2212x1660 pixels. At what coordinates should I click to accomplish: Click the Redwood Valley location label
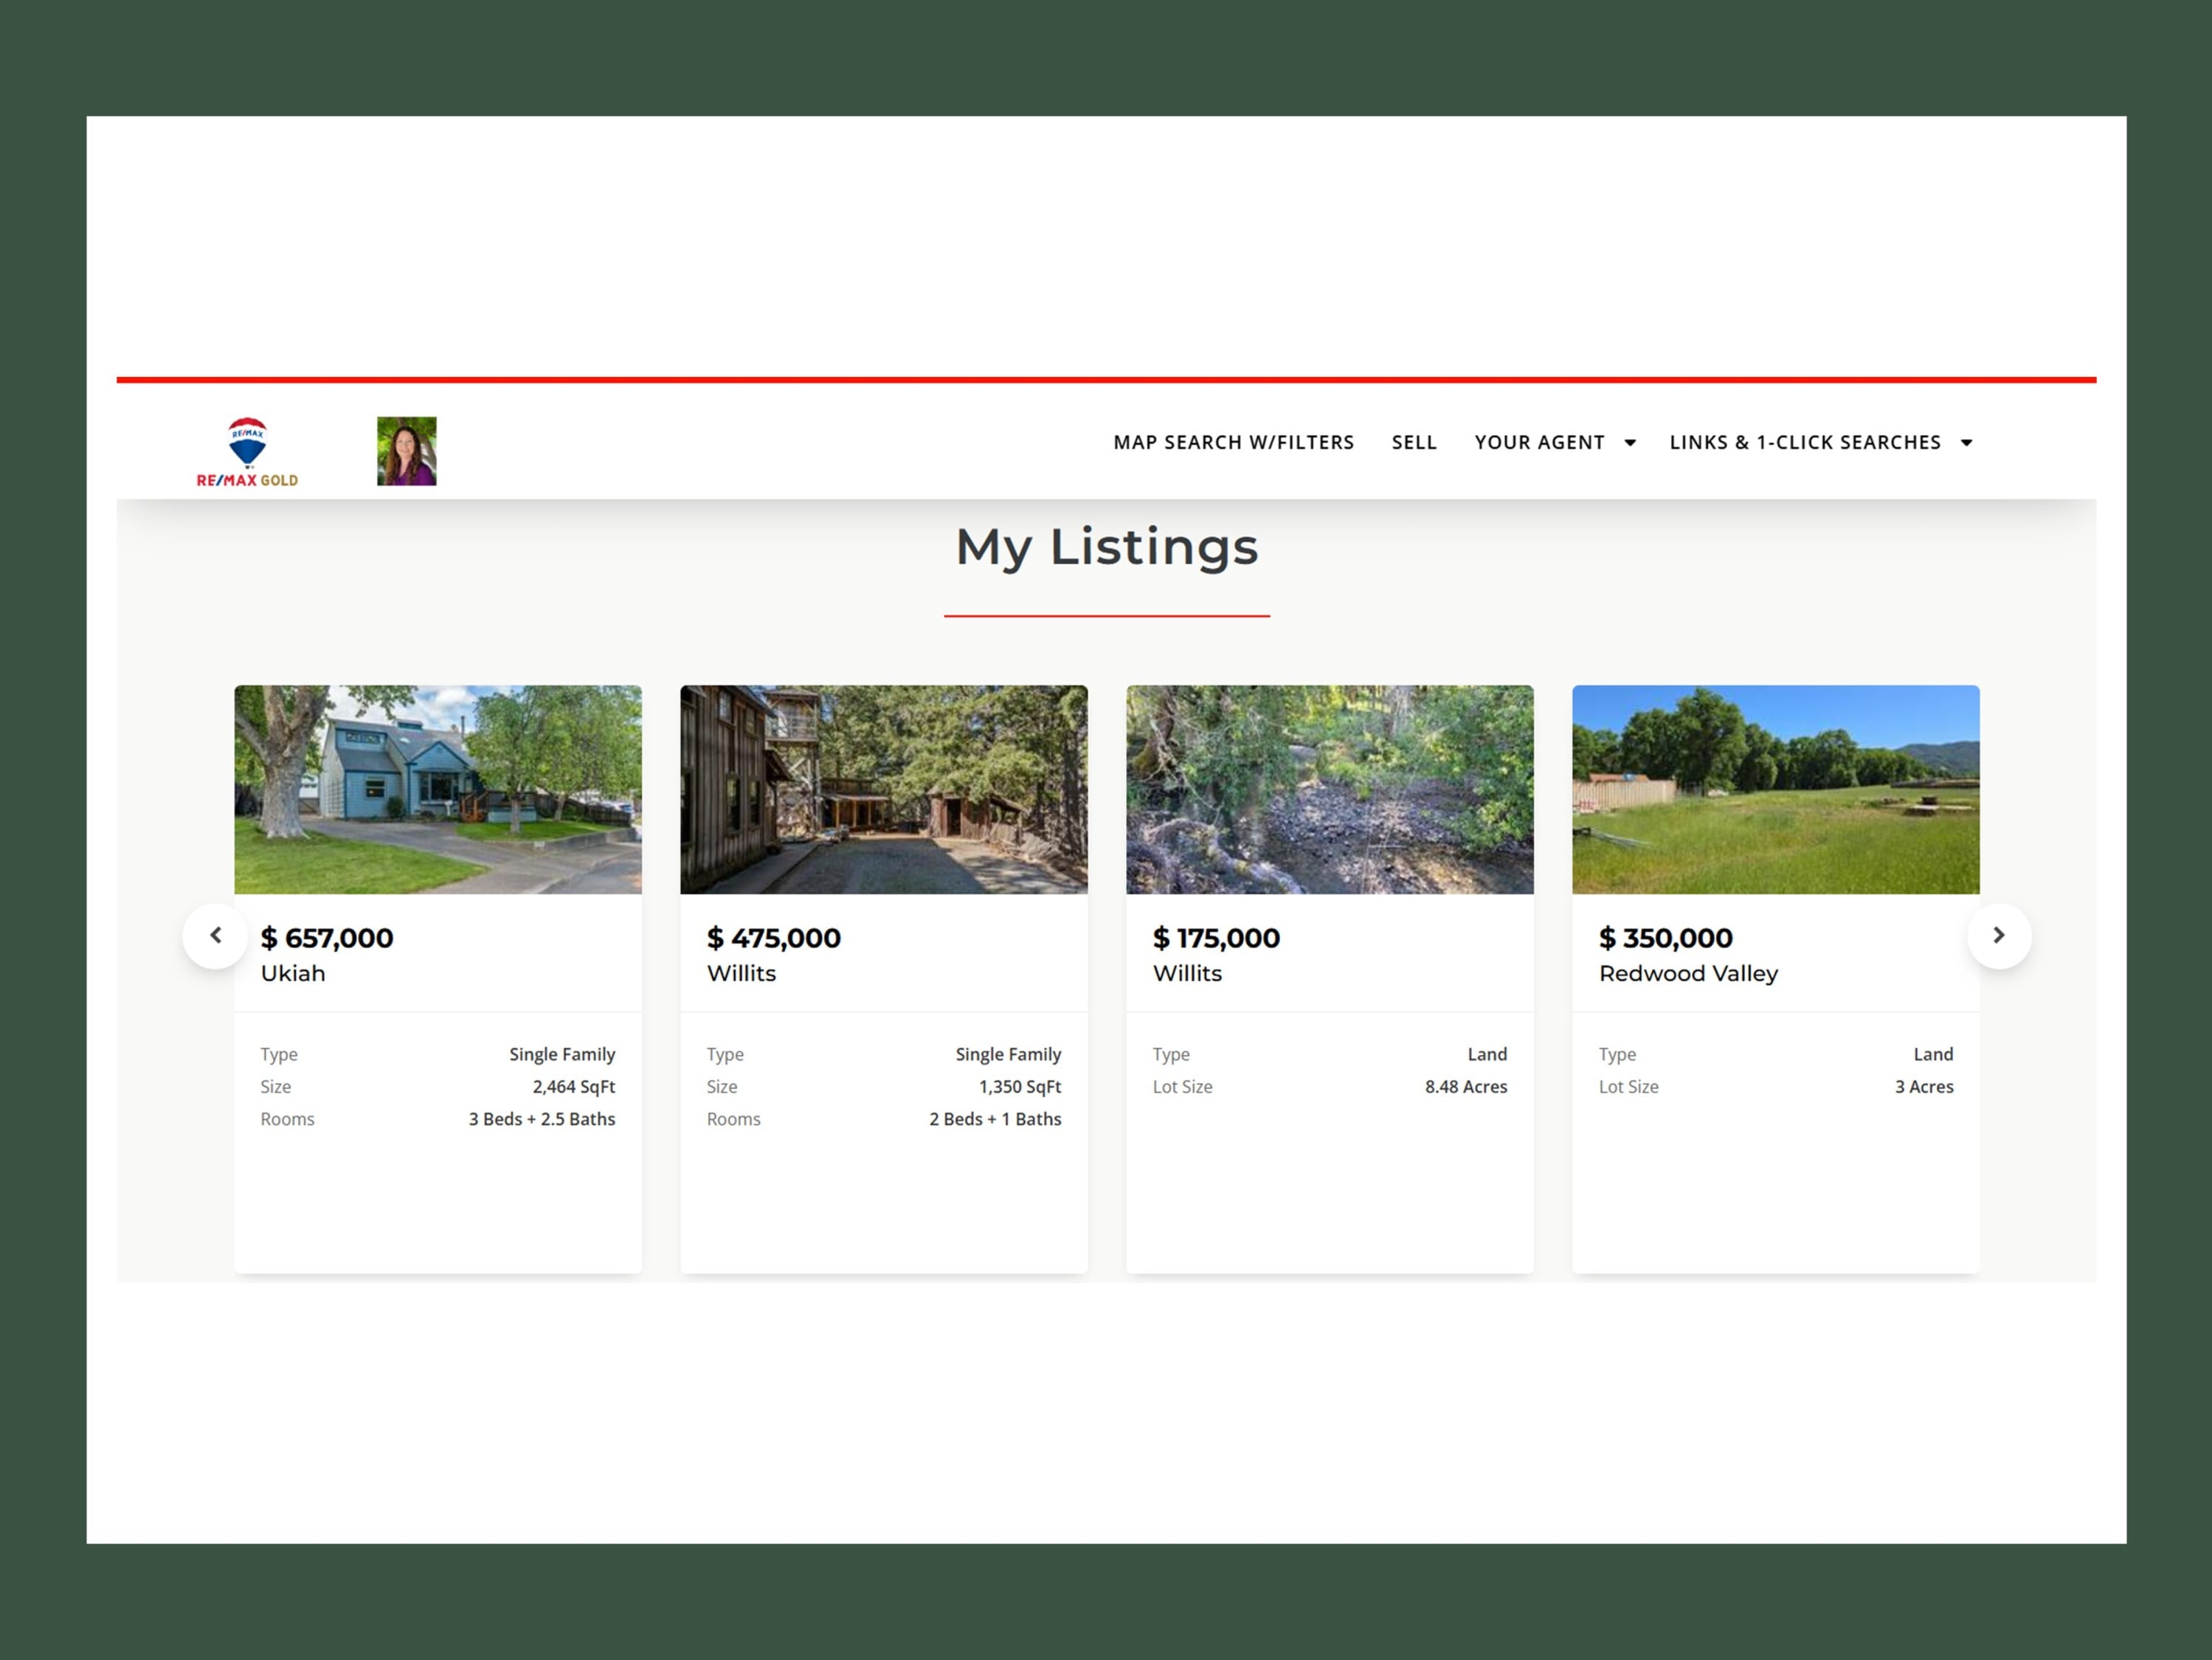click(1688, 974)
